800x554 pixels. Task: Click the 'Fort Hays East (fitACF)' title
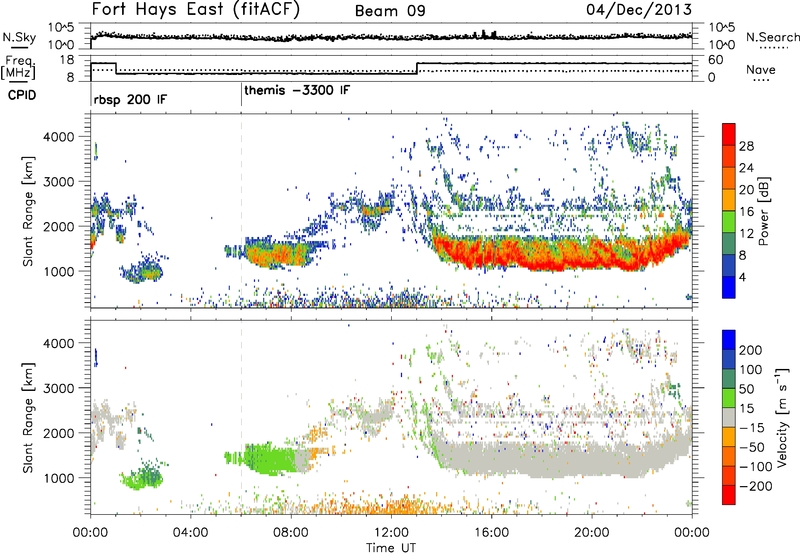[195, 10]
